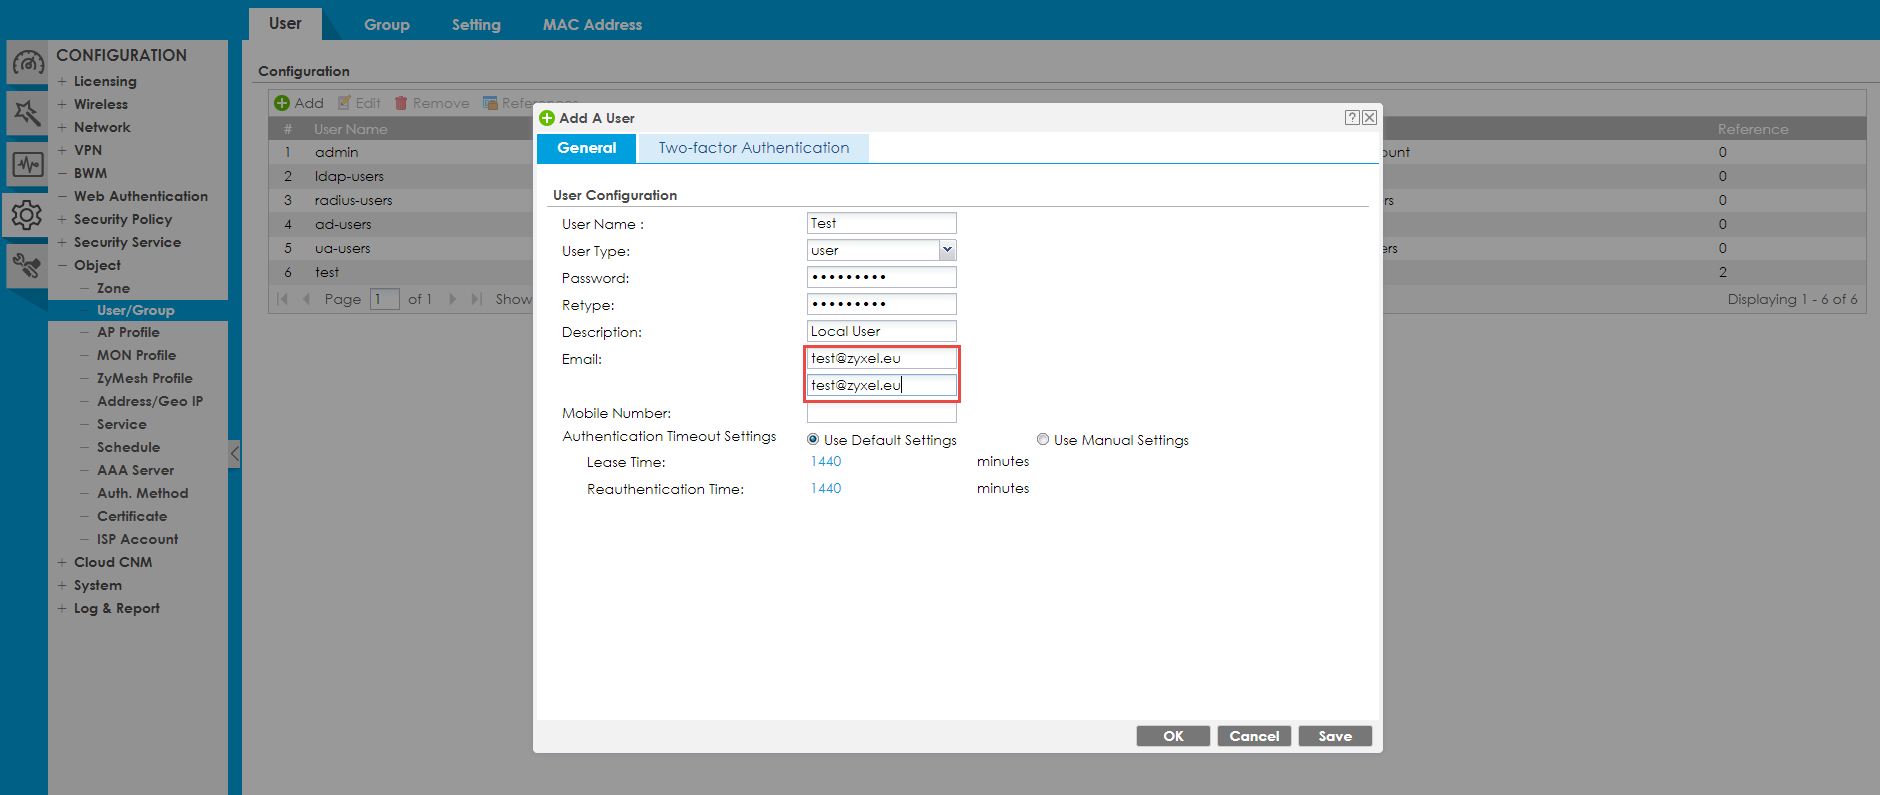Viewport: 1880px width, 795px height.
Task: Expand the Licensing menu tree
Action: tap(62, 81)
